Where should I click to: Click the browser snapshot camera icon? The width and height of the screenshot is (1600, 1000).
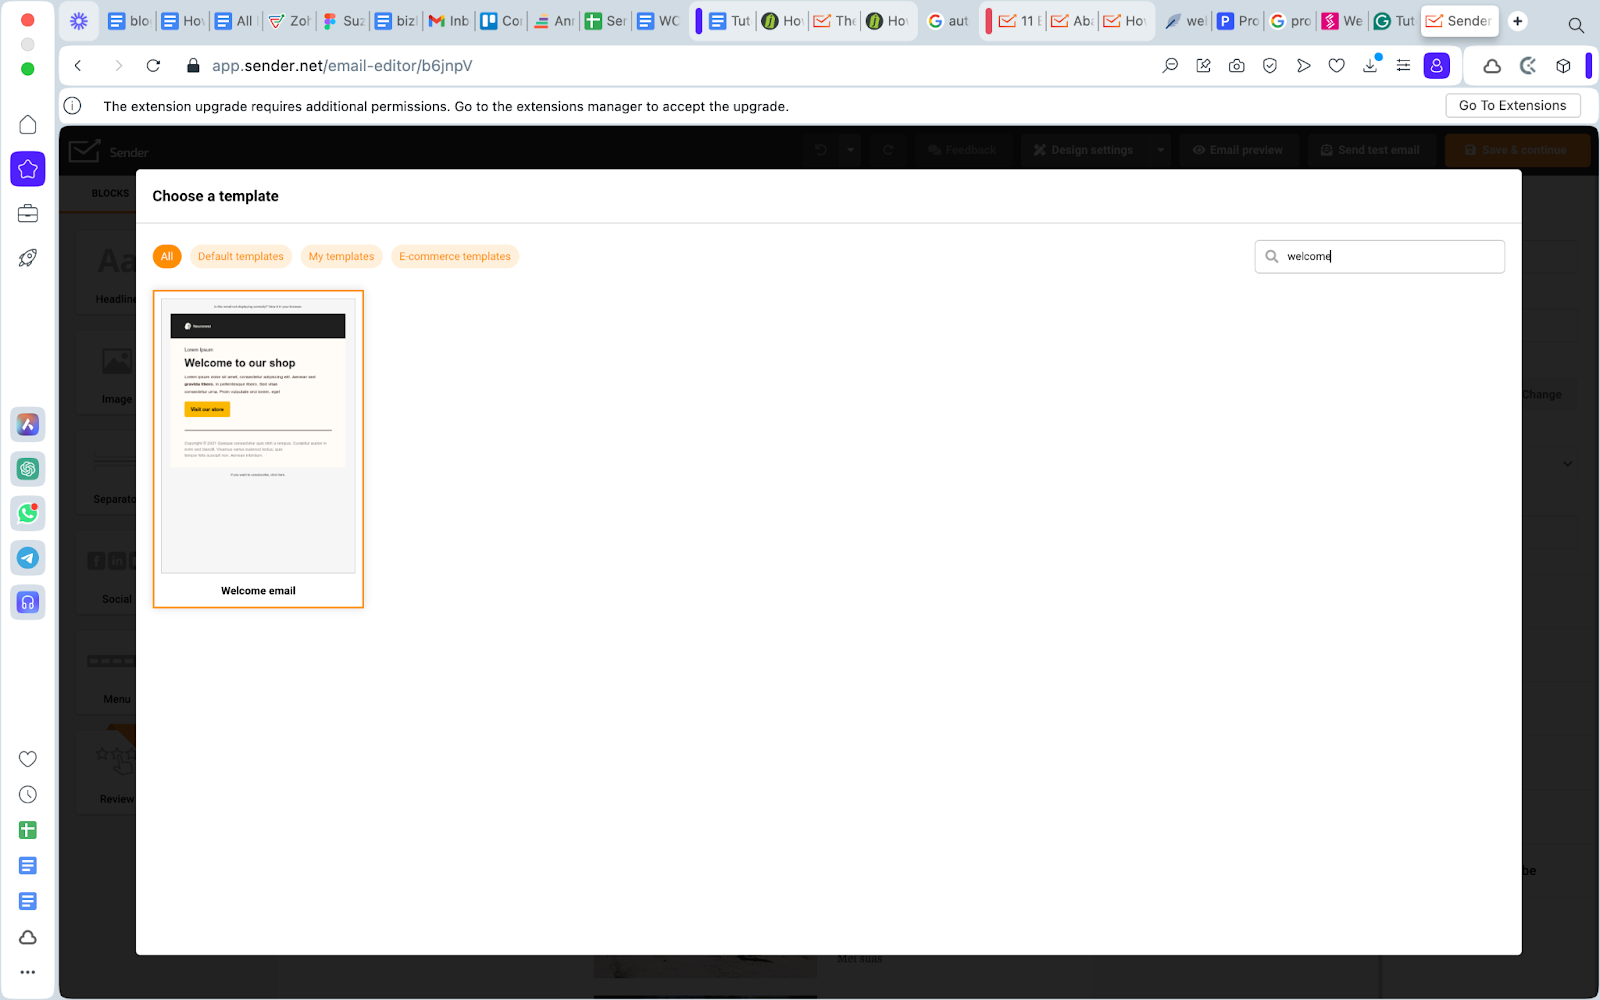pos(1237,66)
